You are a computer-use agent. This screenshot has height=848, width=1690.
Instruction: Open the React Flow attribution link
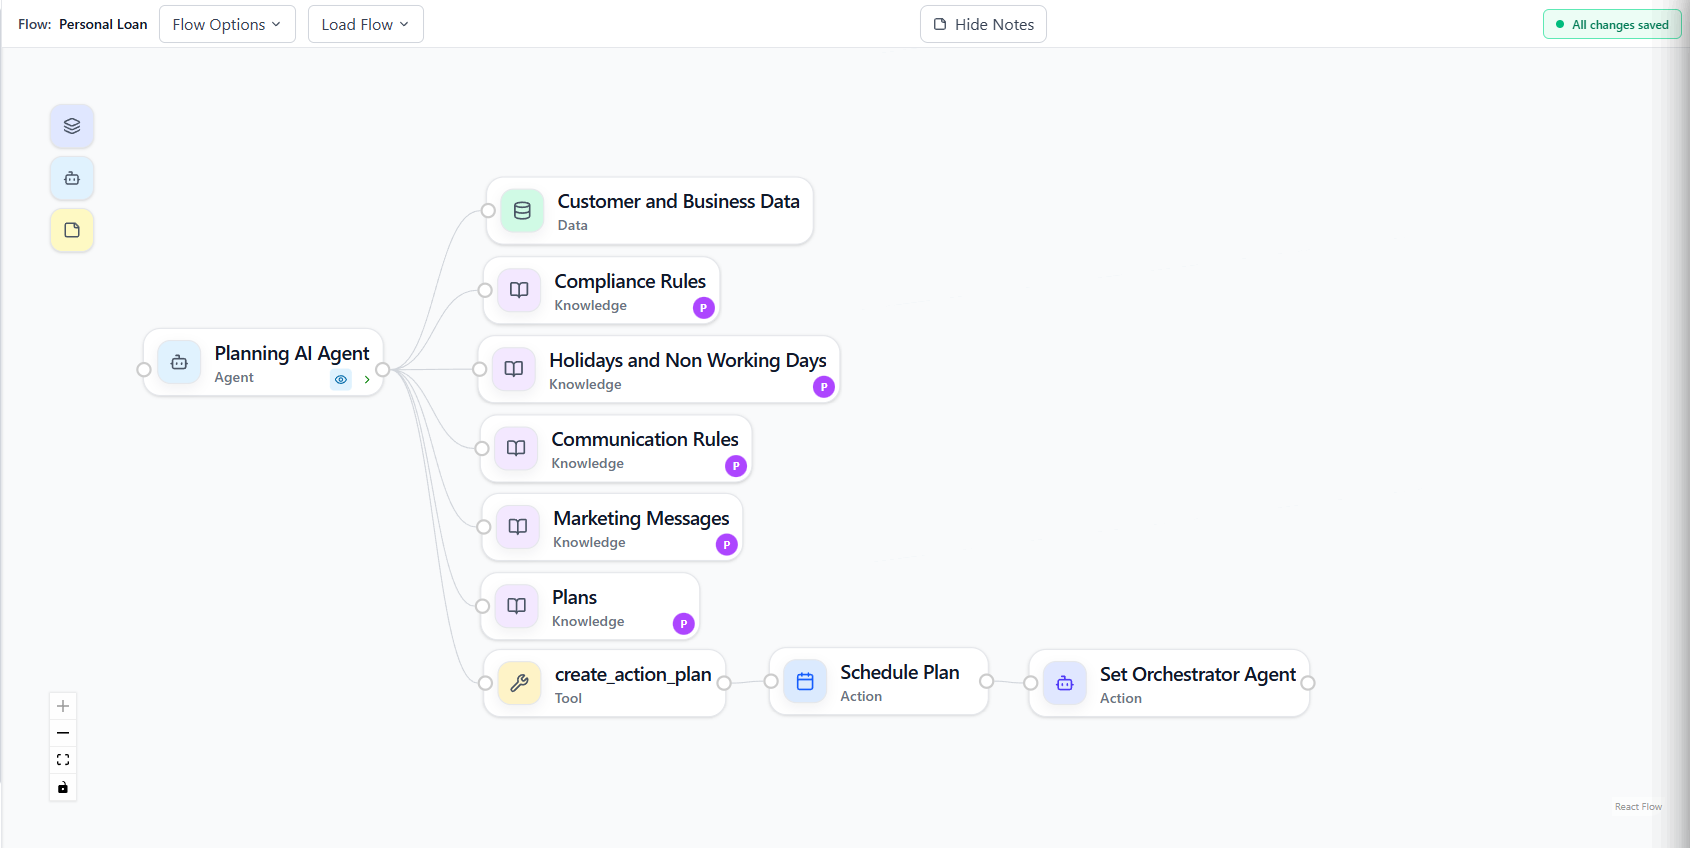pos(1638,807)
